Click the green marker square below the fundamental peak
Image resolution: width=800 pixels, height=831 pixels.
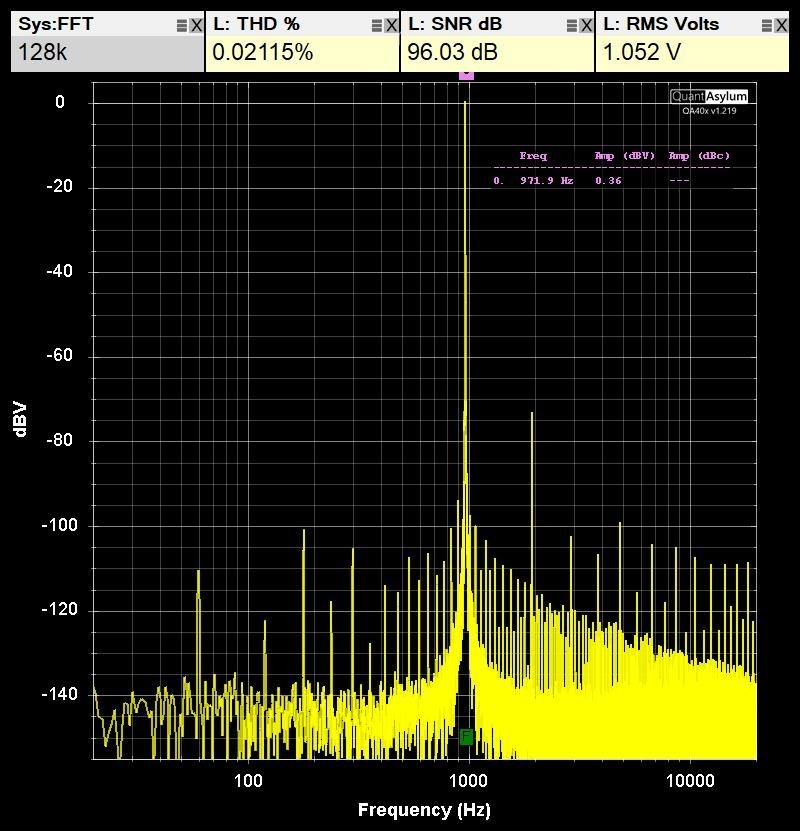[466, 738]
